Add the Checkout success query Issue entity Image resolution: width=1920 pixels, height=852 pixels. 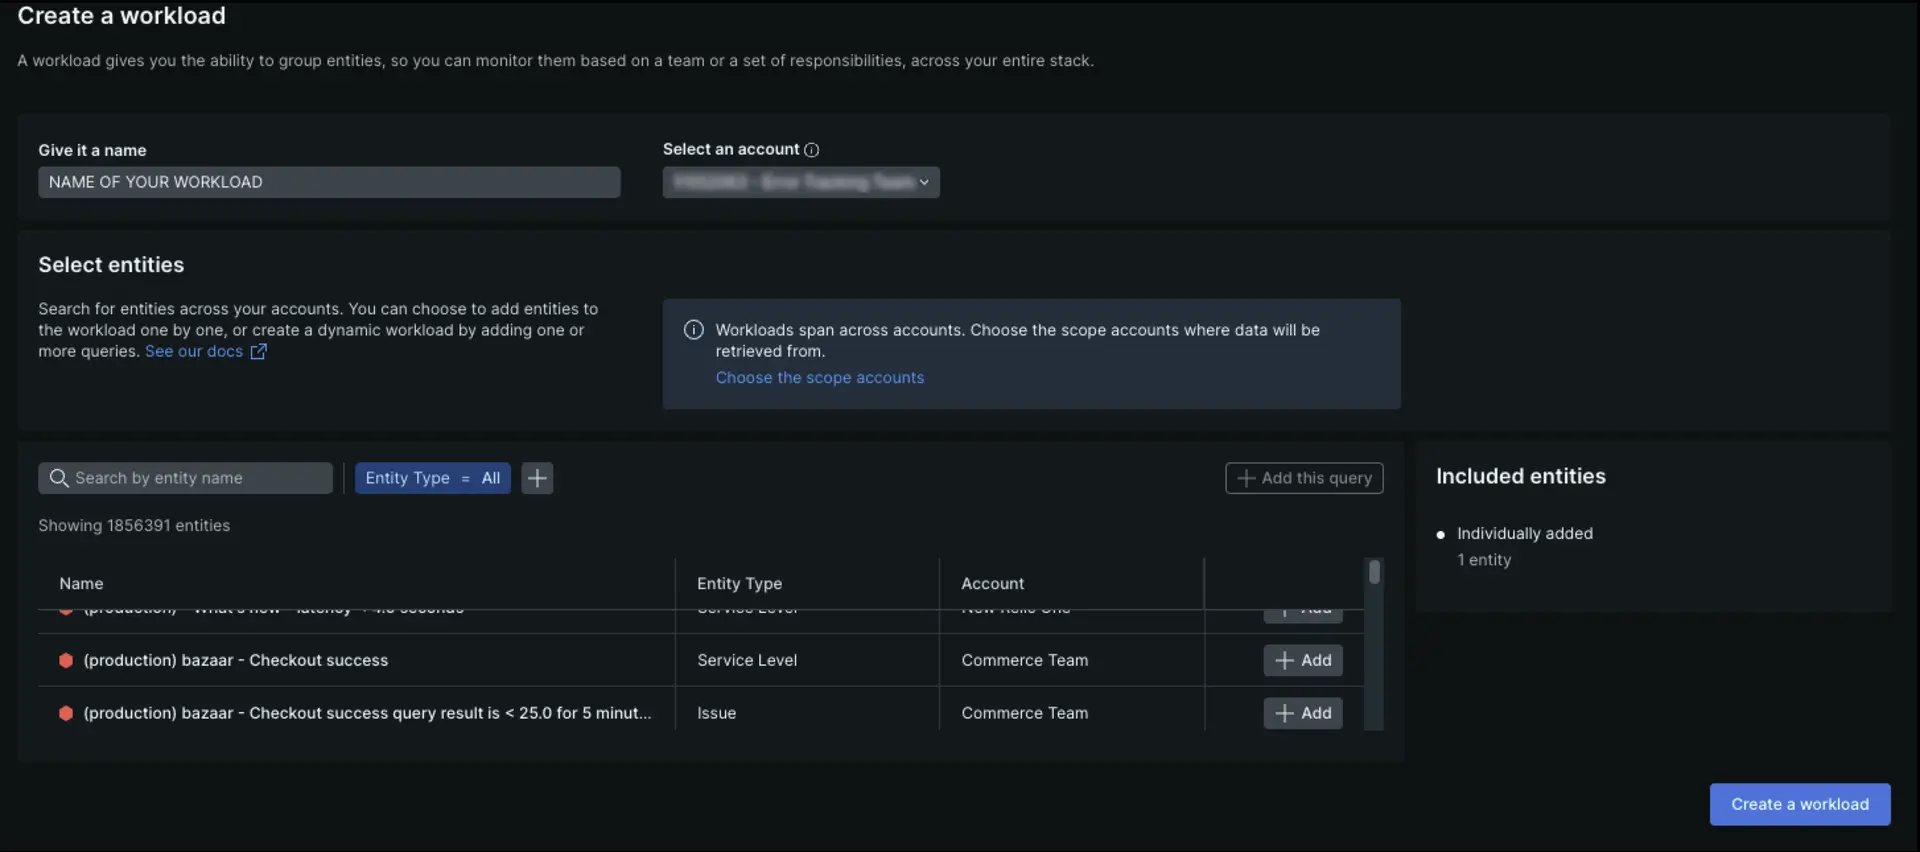click(1302, 713)
